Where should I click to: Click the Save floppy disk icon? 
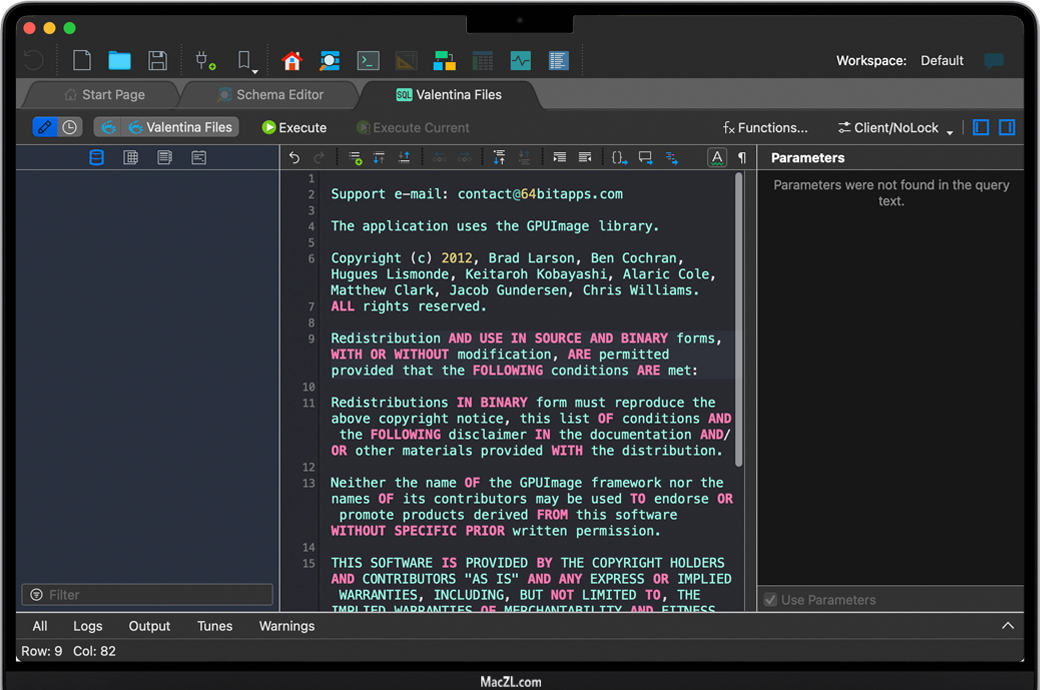pyautogui.click(x=157, y=61)
